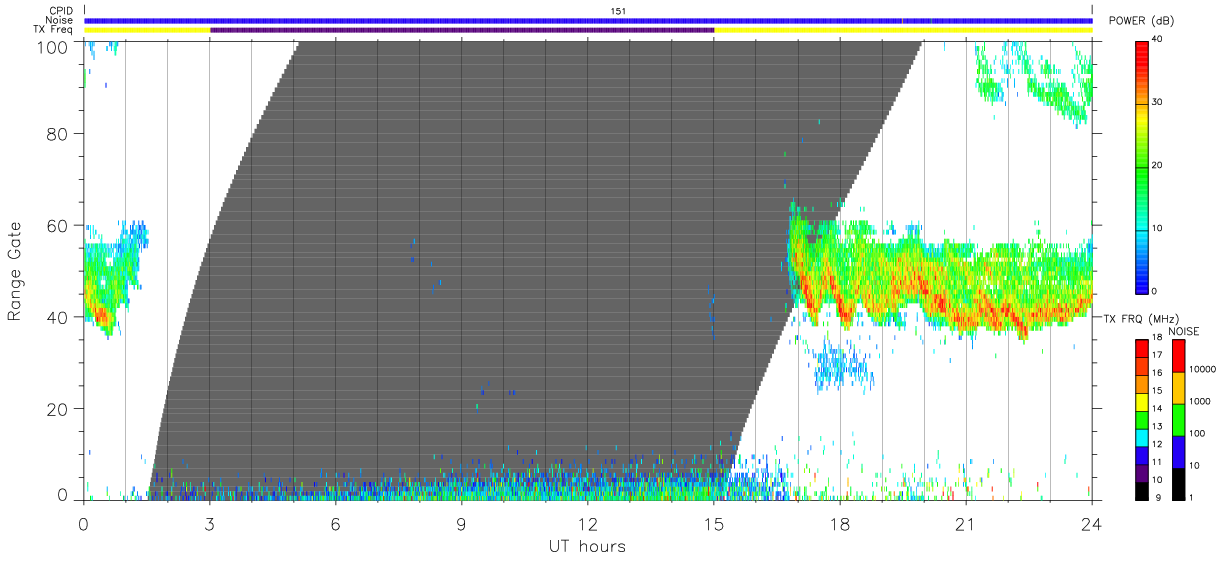
Task: Click the TX Freq row label
Action: click(x=54, y=29)
